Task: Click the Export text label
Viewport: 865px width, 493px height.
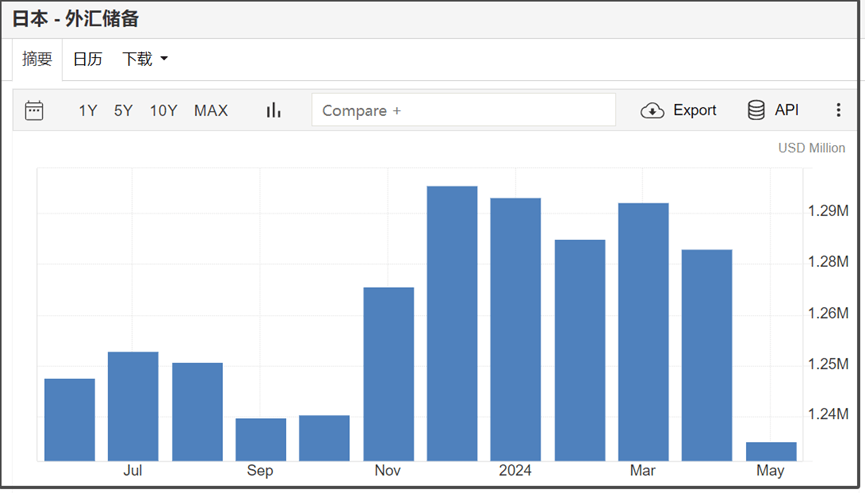Action: click(x=694, y=110)
